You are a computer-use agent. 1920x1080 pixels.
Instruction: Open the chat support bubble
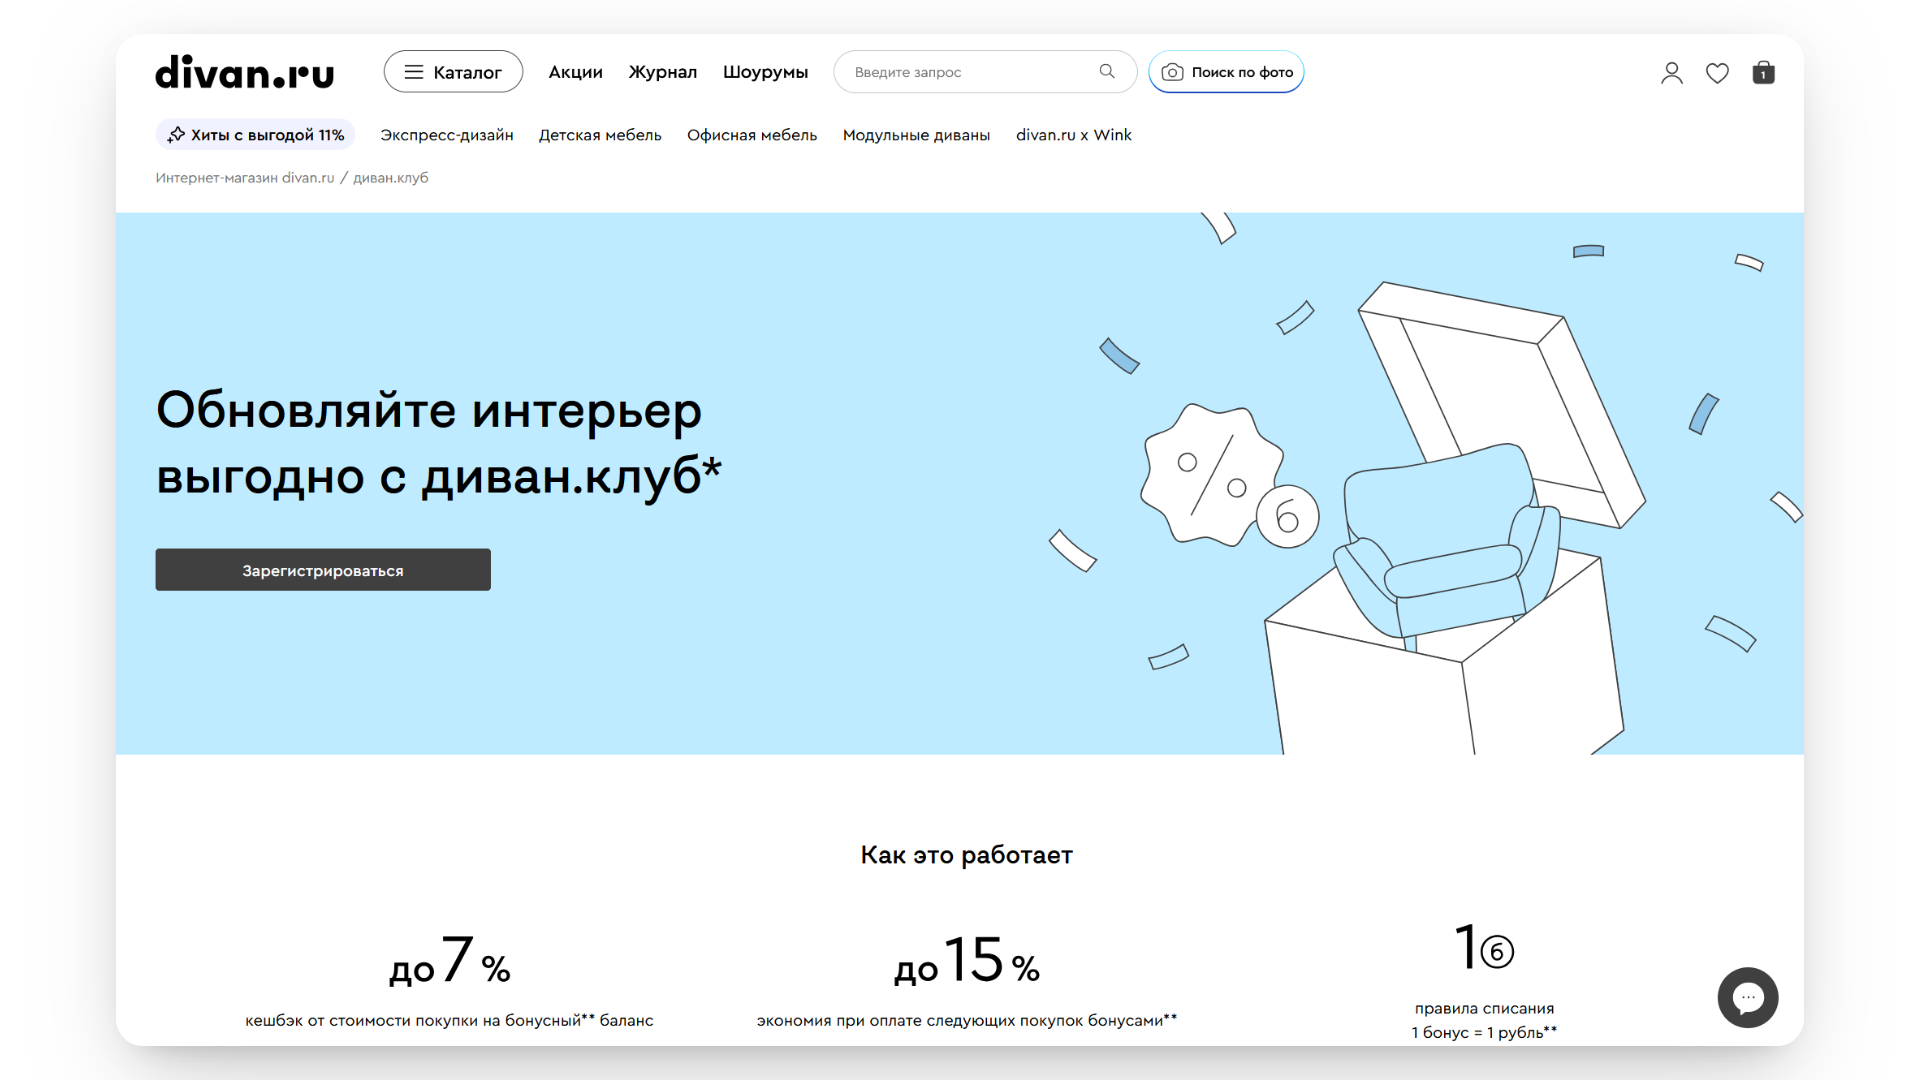click(x=1747, y=997)
